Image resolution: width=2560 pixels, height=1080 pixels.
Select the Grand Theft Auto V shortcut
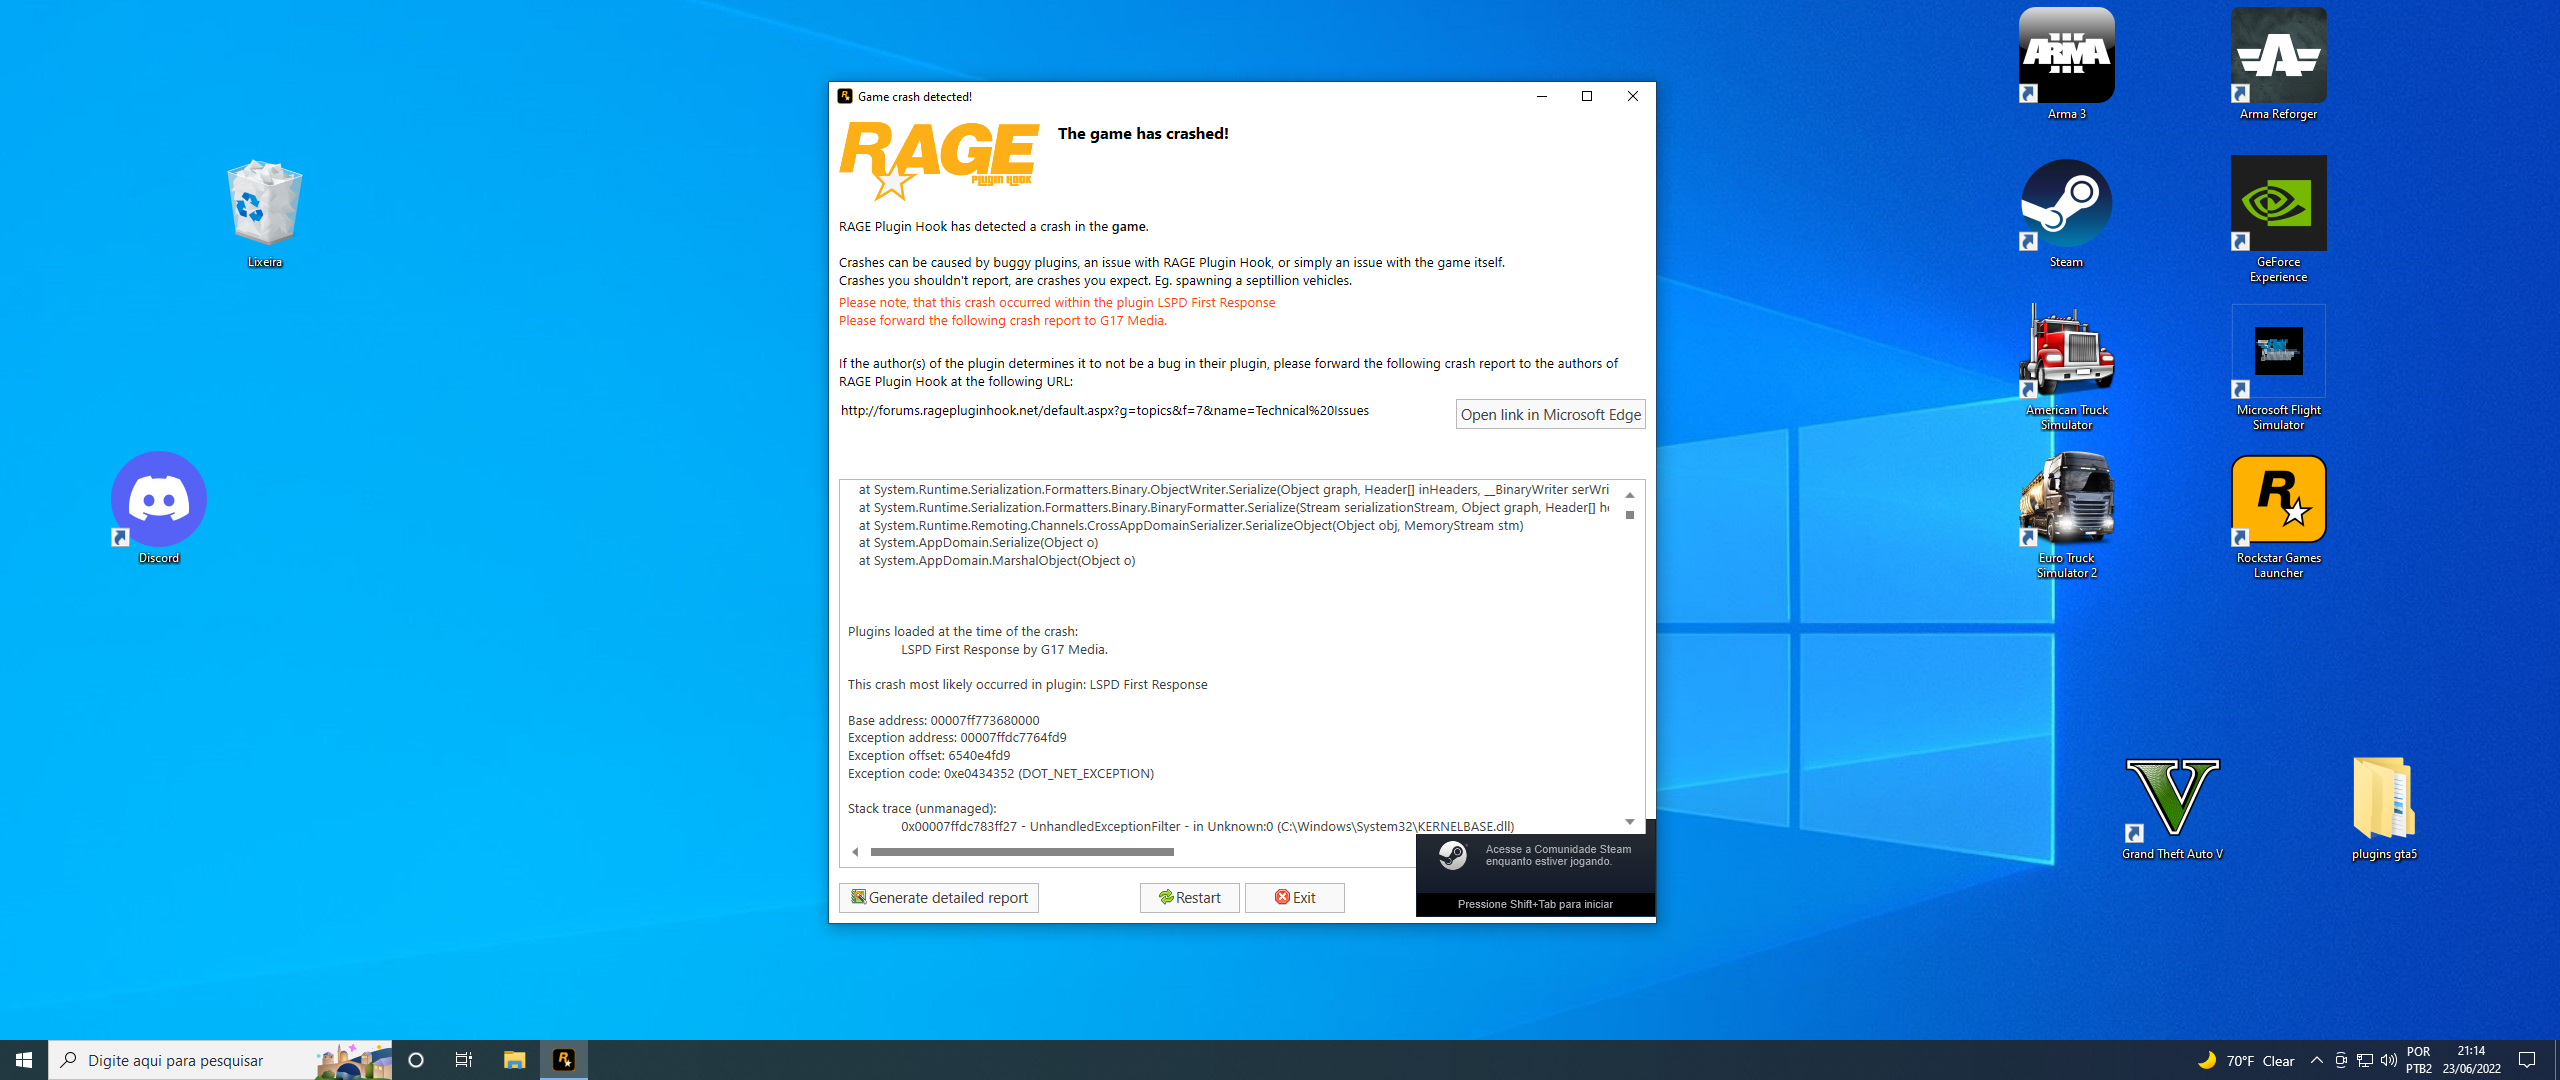click(x=2172, y=798)
